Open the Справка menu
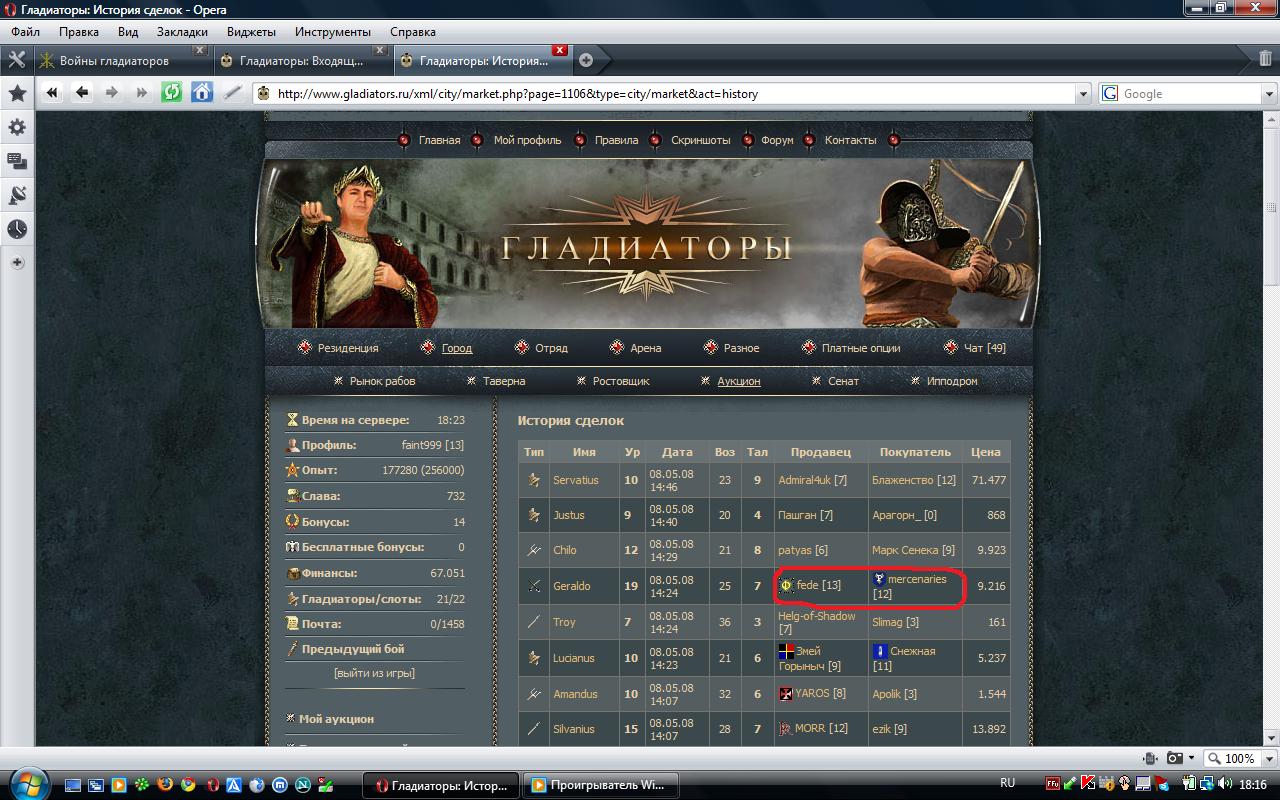The height and width of the screenshot is (800, 1280). (412, 32)
